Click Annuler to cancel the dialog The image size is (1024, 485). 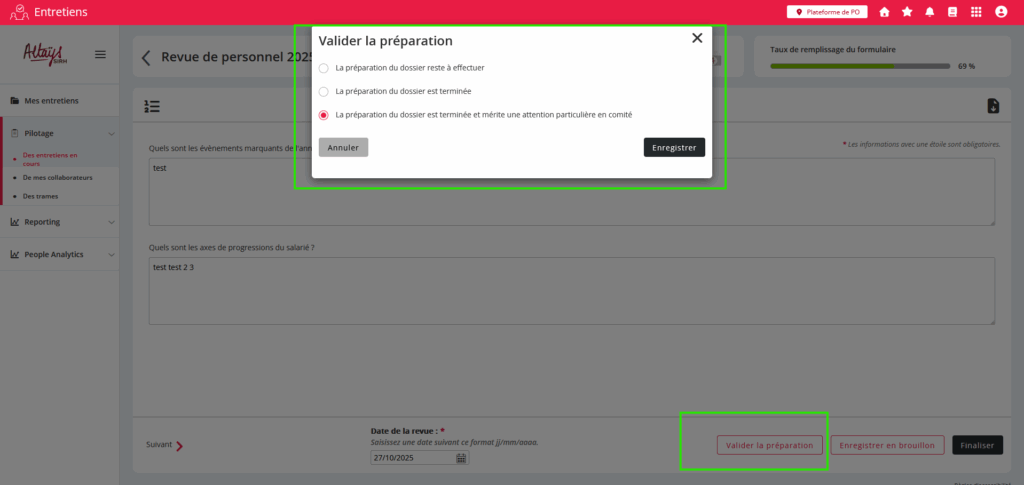click(343, 147)
